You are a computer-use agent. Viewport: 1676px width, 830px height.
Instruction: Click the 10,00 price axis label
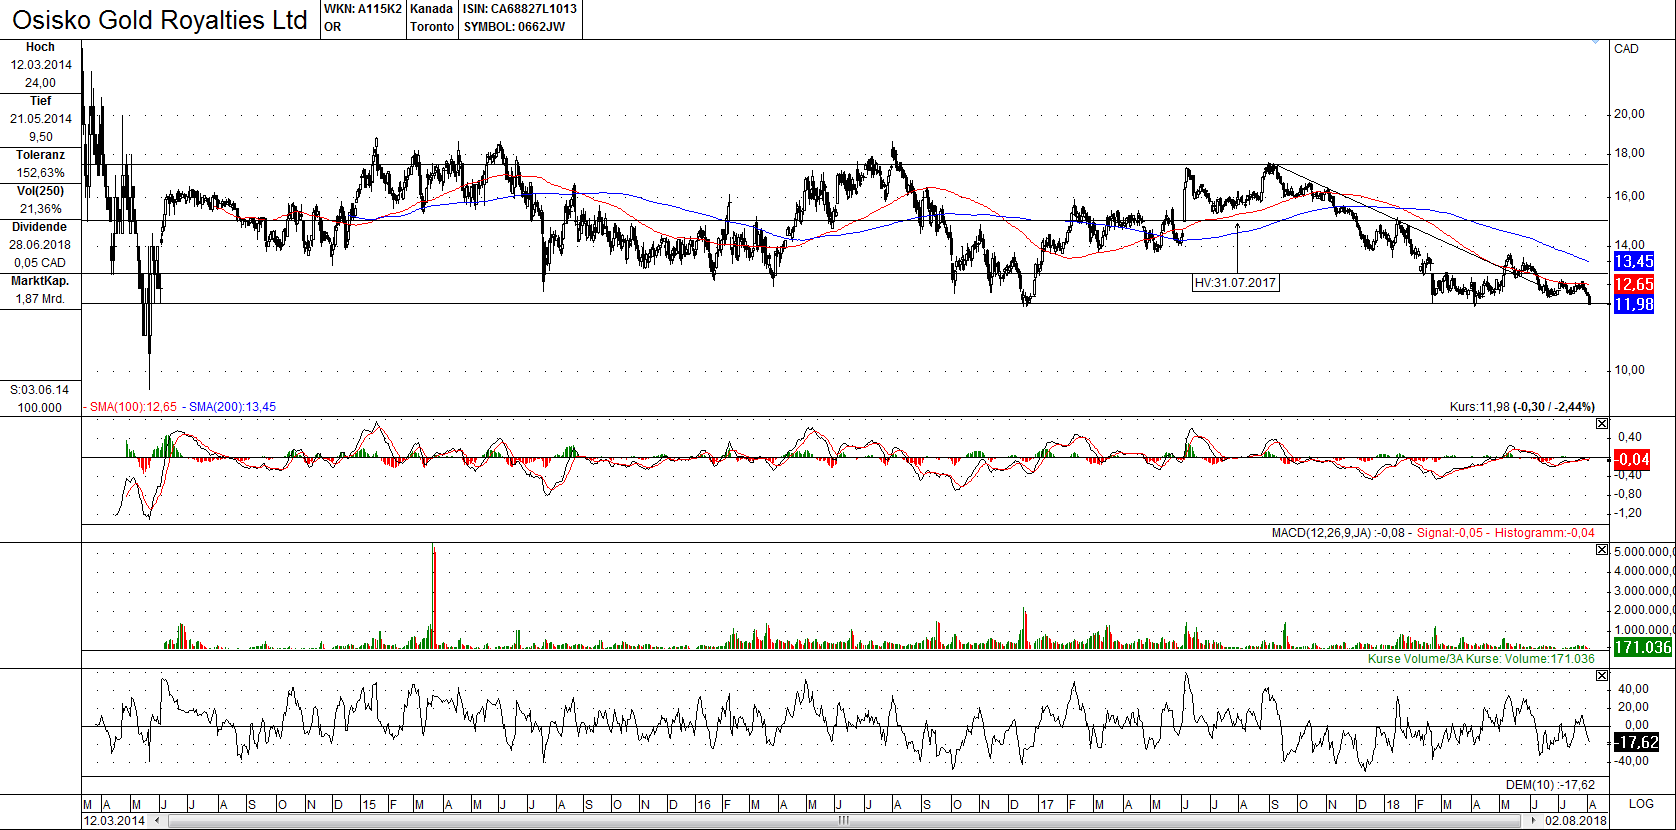coord(1630,370)
